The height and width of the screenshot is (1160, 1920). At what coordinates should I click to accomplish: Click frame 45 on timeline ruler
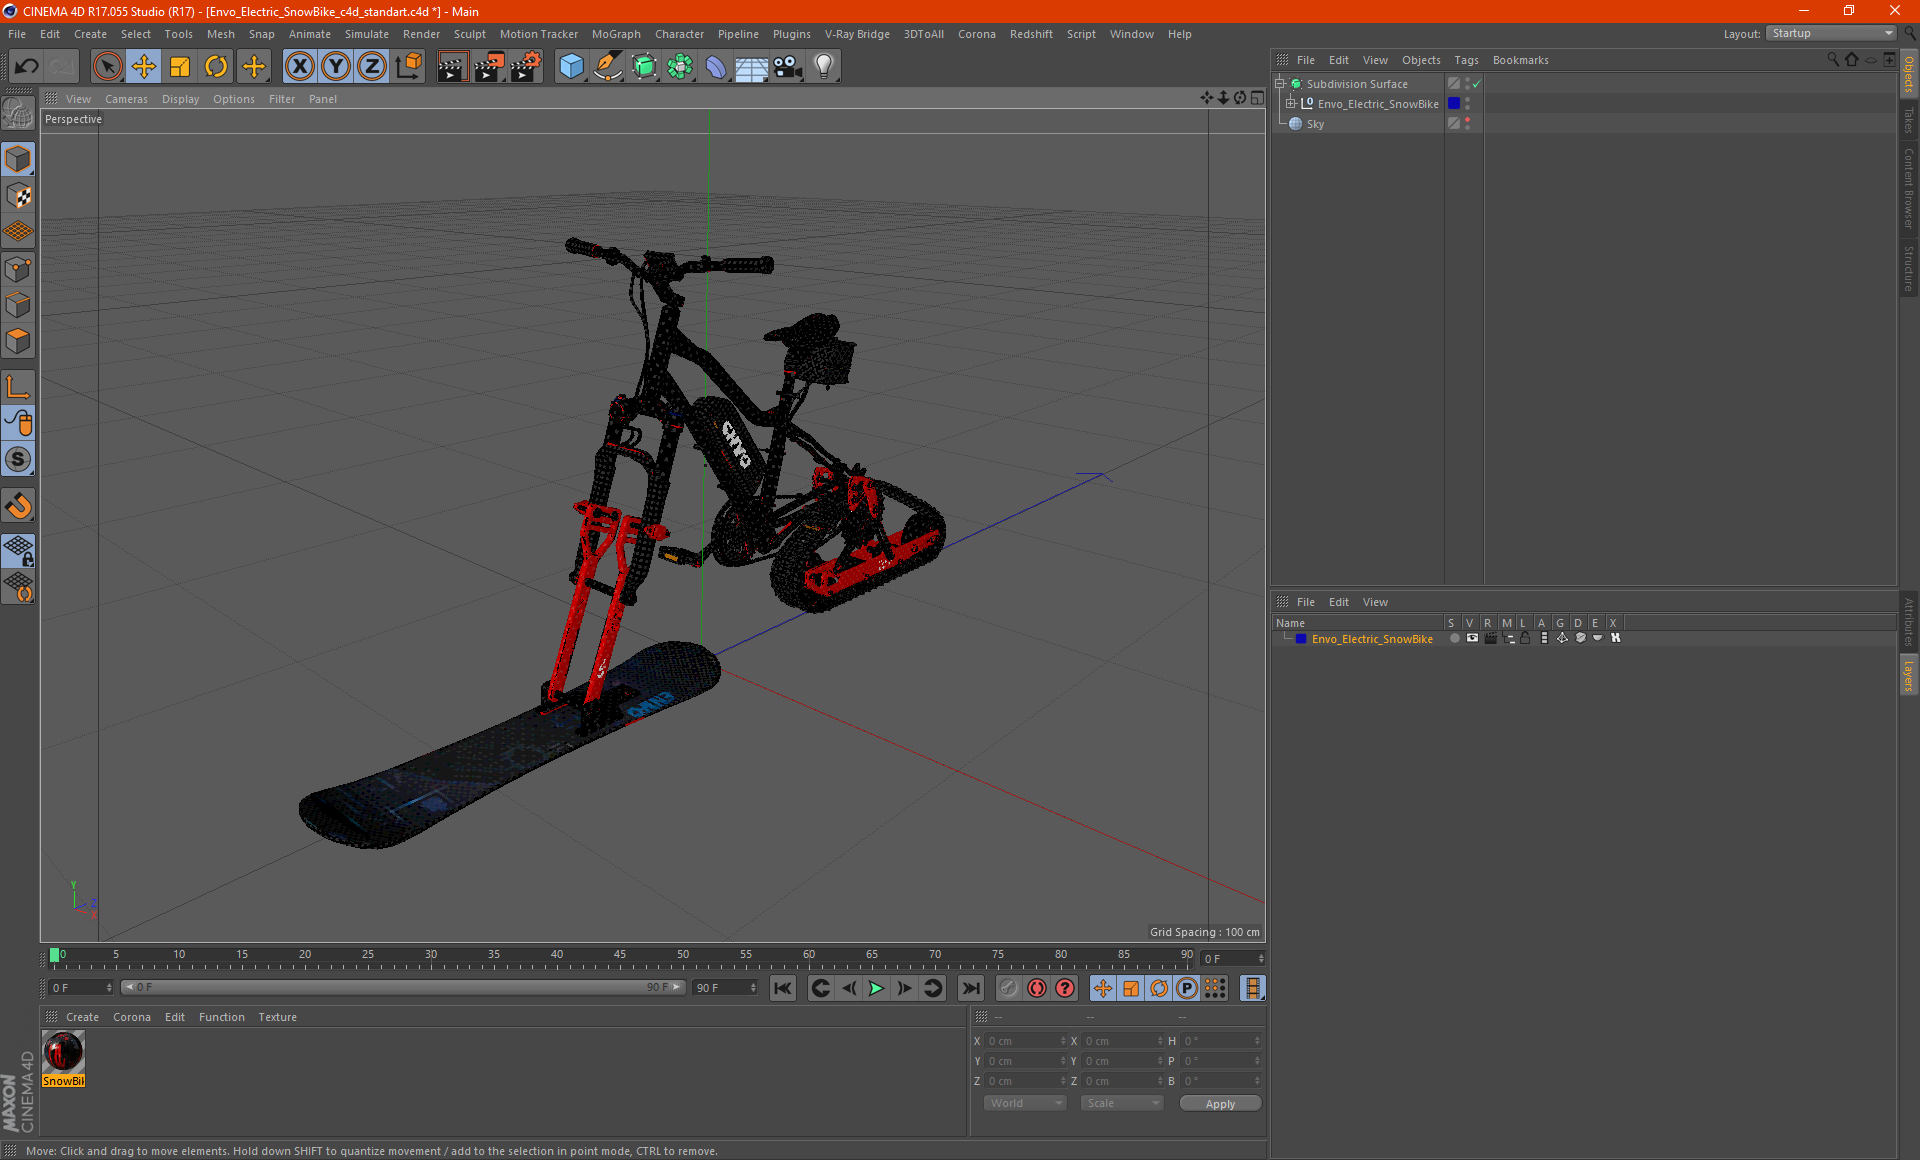[x=620, y=955]
